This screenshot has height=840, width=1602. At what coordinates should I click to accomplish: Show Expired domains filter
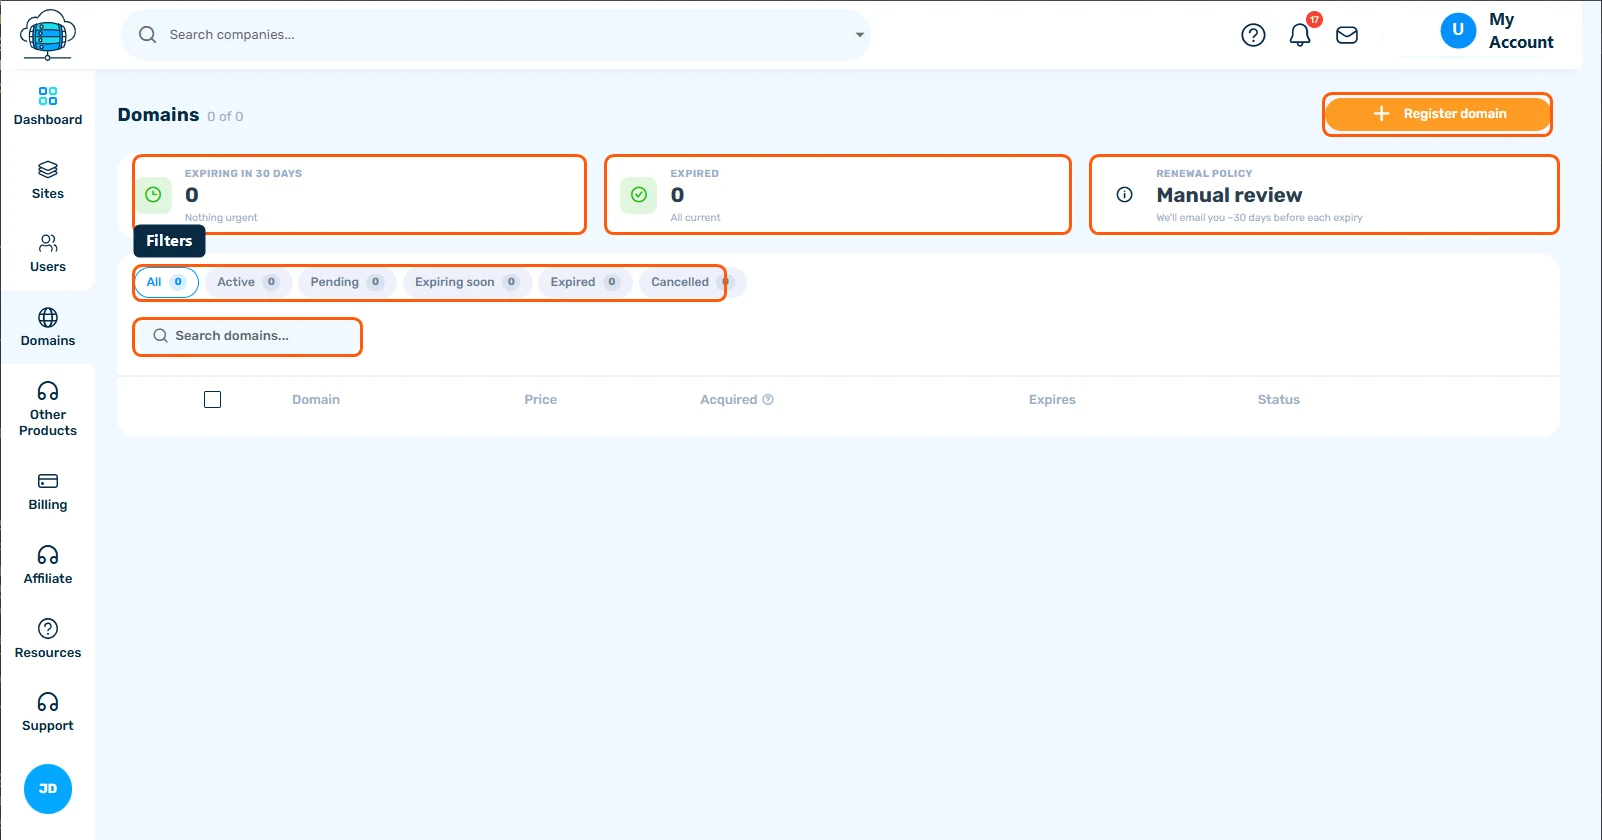click(x=585, y=282)
